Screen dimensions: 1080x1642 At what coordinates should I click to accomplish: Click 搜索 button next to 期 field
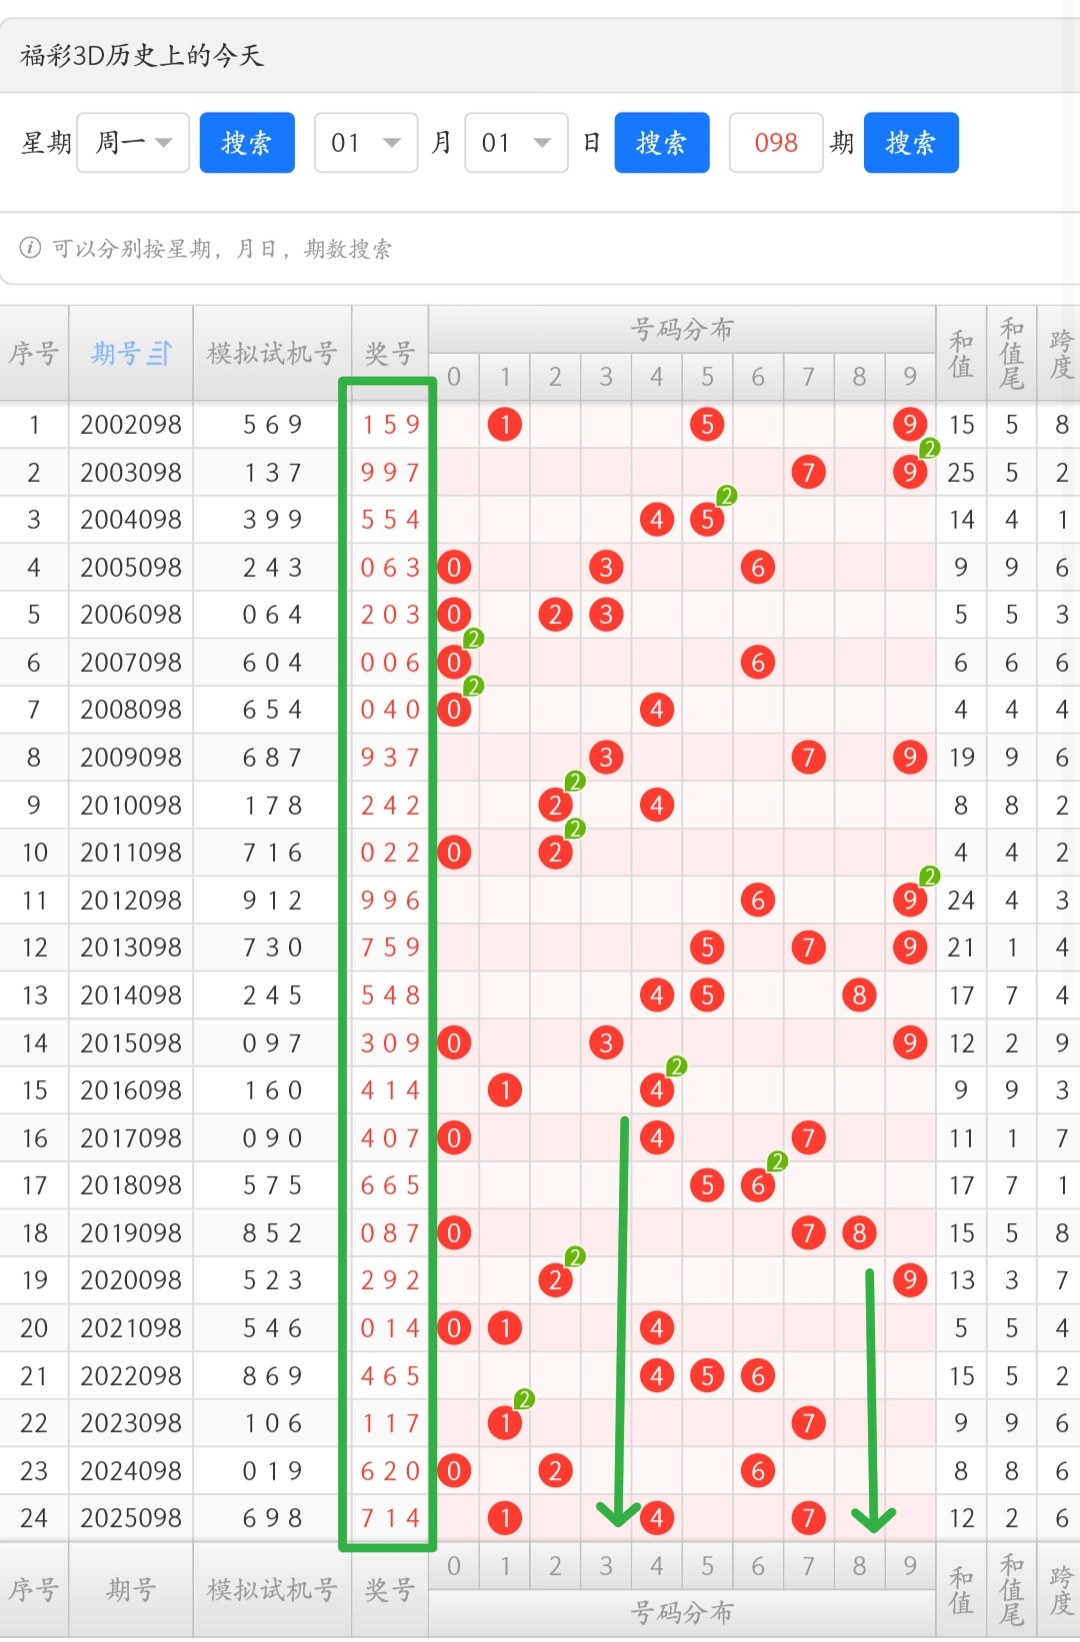click(x=911, y=143)
